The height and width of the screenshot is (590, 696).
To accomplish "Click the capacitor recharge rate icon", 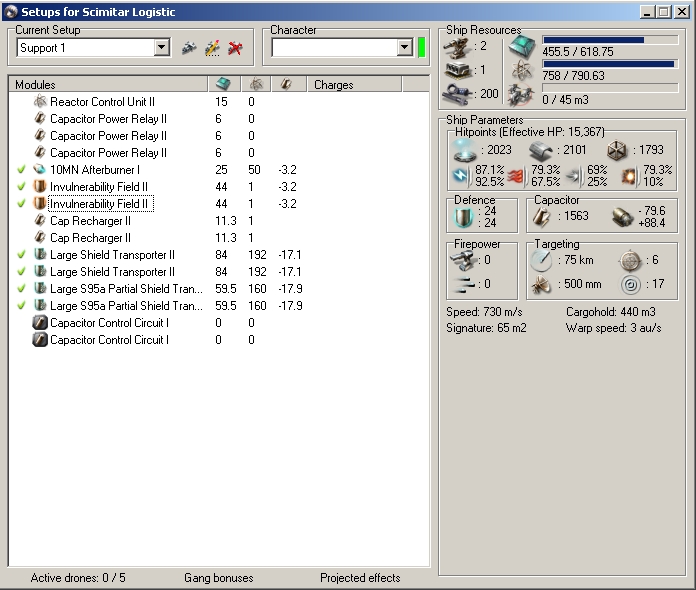I will [x=623, y=217].
